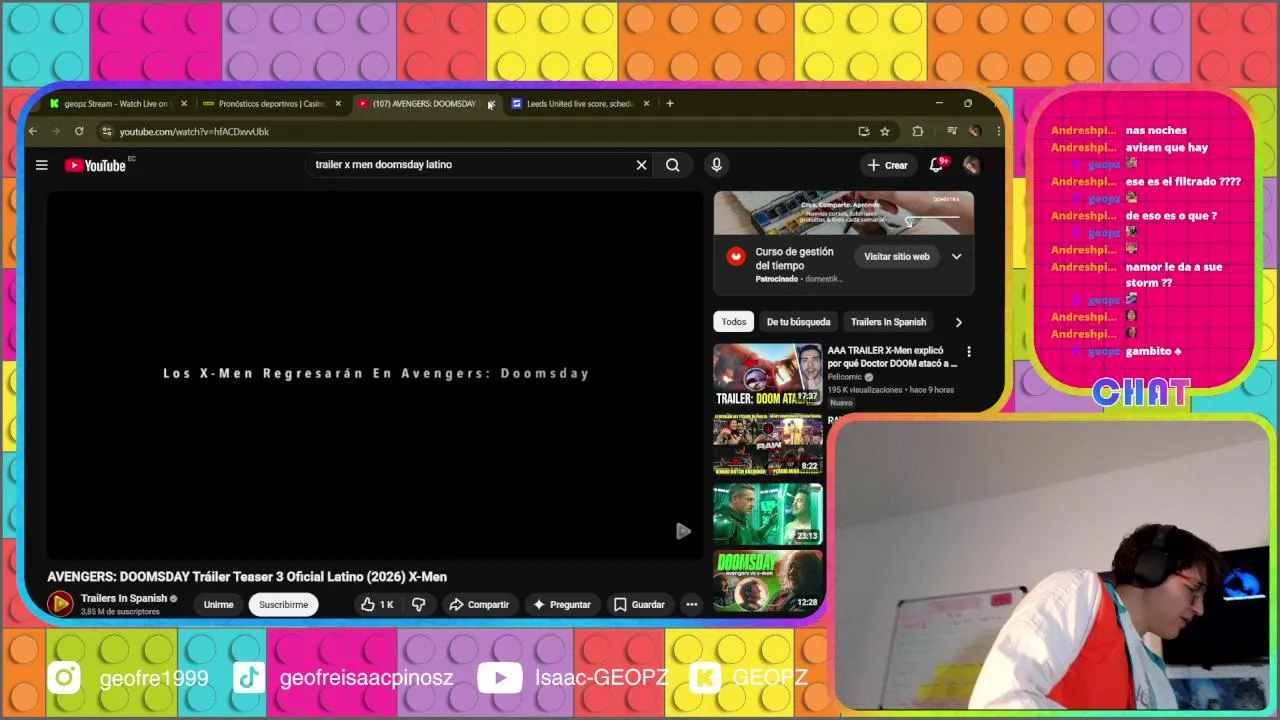Start voice search with microphone icon
This screenshot has height=720, width=1280.
coord(716,165)
